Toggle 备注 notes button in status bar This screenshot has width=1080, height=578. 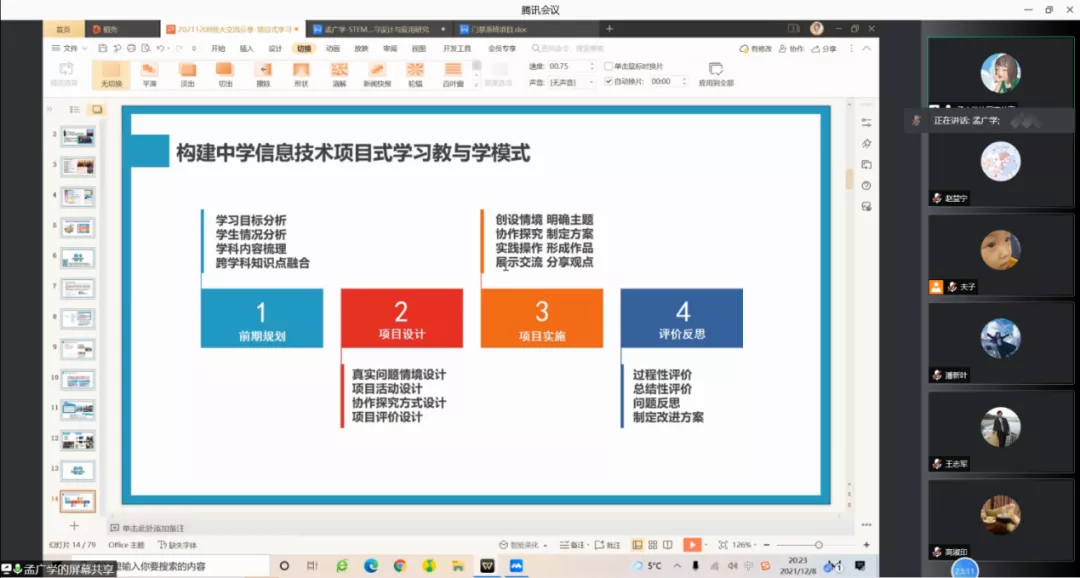[x=573, y=544]
